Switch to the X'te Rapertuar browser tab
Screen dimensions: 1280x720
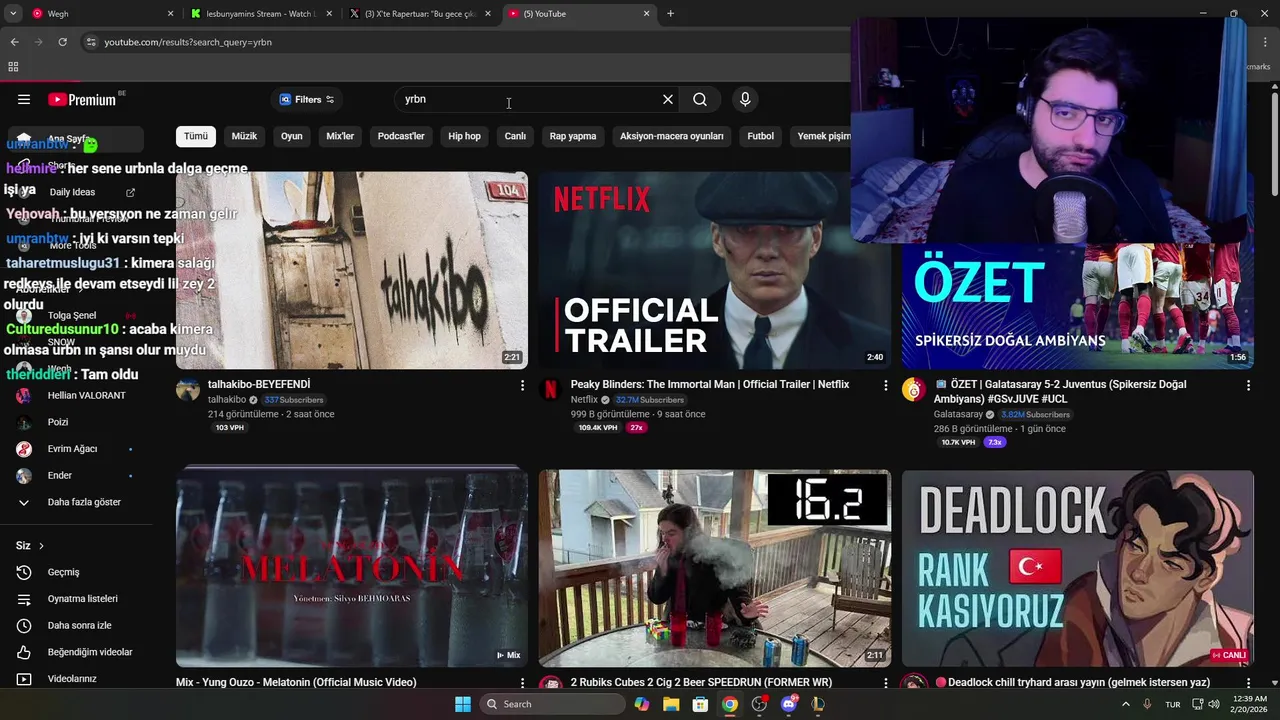(x=419, y=14)
